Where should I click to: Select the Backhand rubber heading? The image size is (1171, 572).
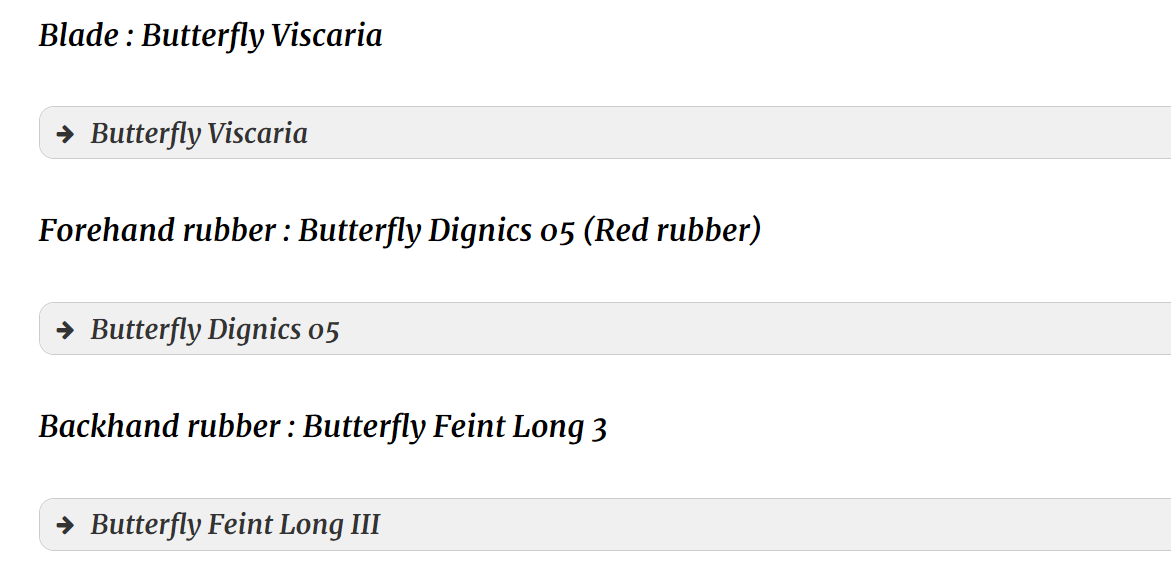click(323, 427)
